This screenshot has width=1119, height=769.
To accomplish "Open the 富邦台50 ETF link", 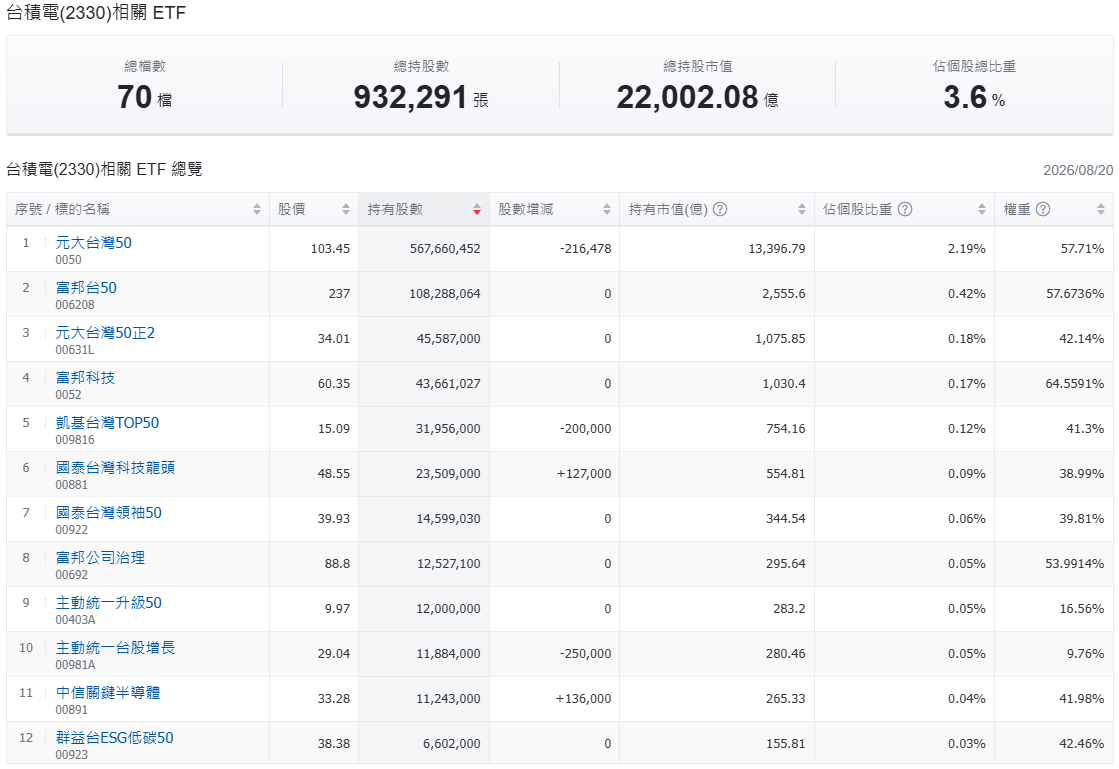I will tap(86, 287).
